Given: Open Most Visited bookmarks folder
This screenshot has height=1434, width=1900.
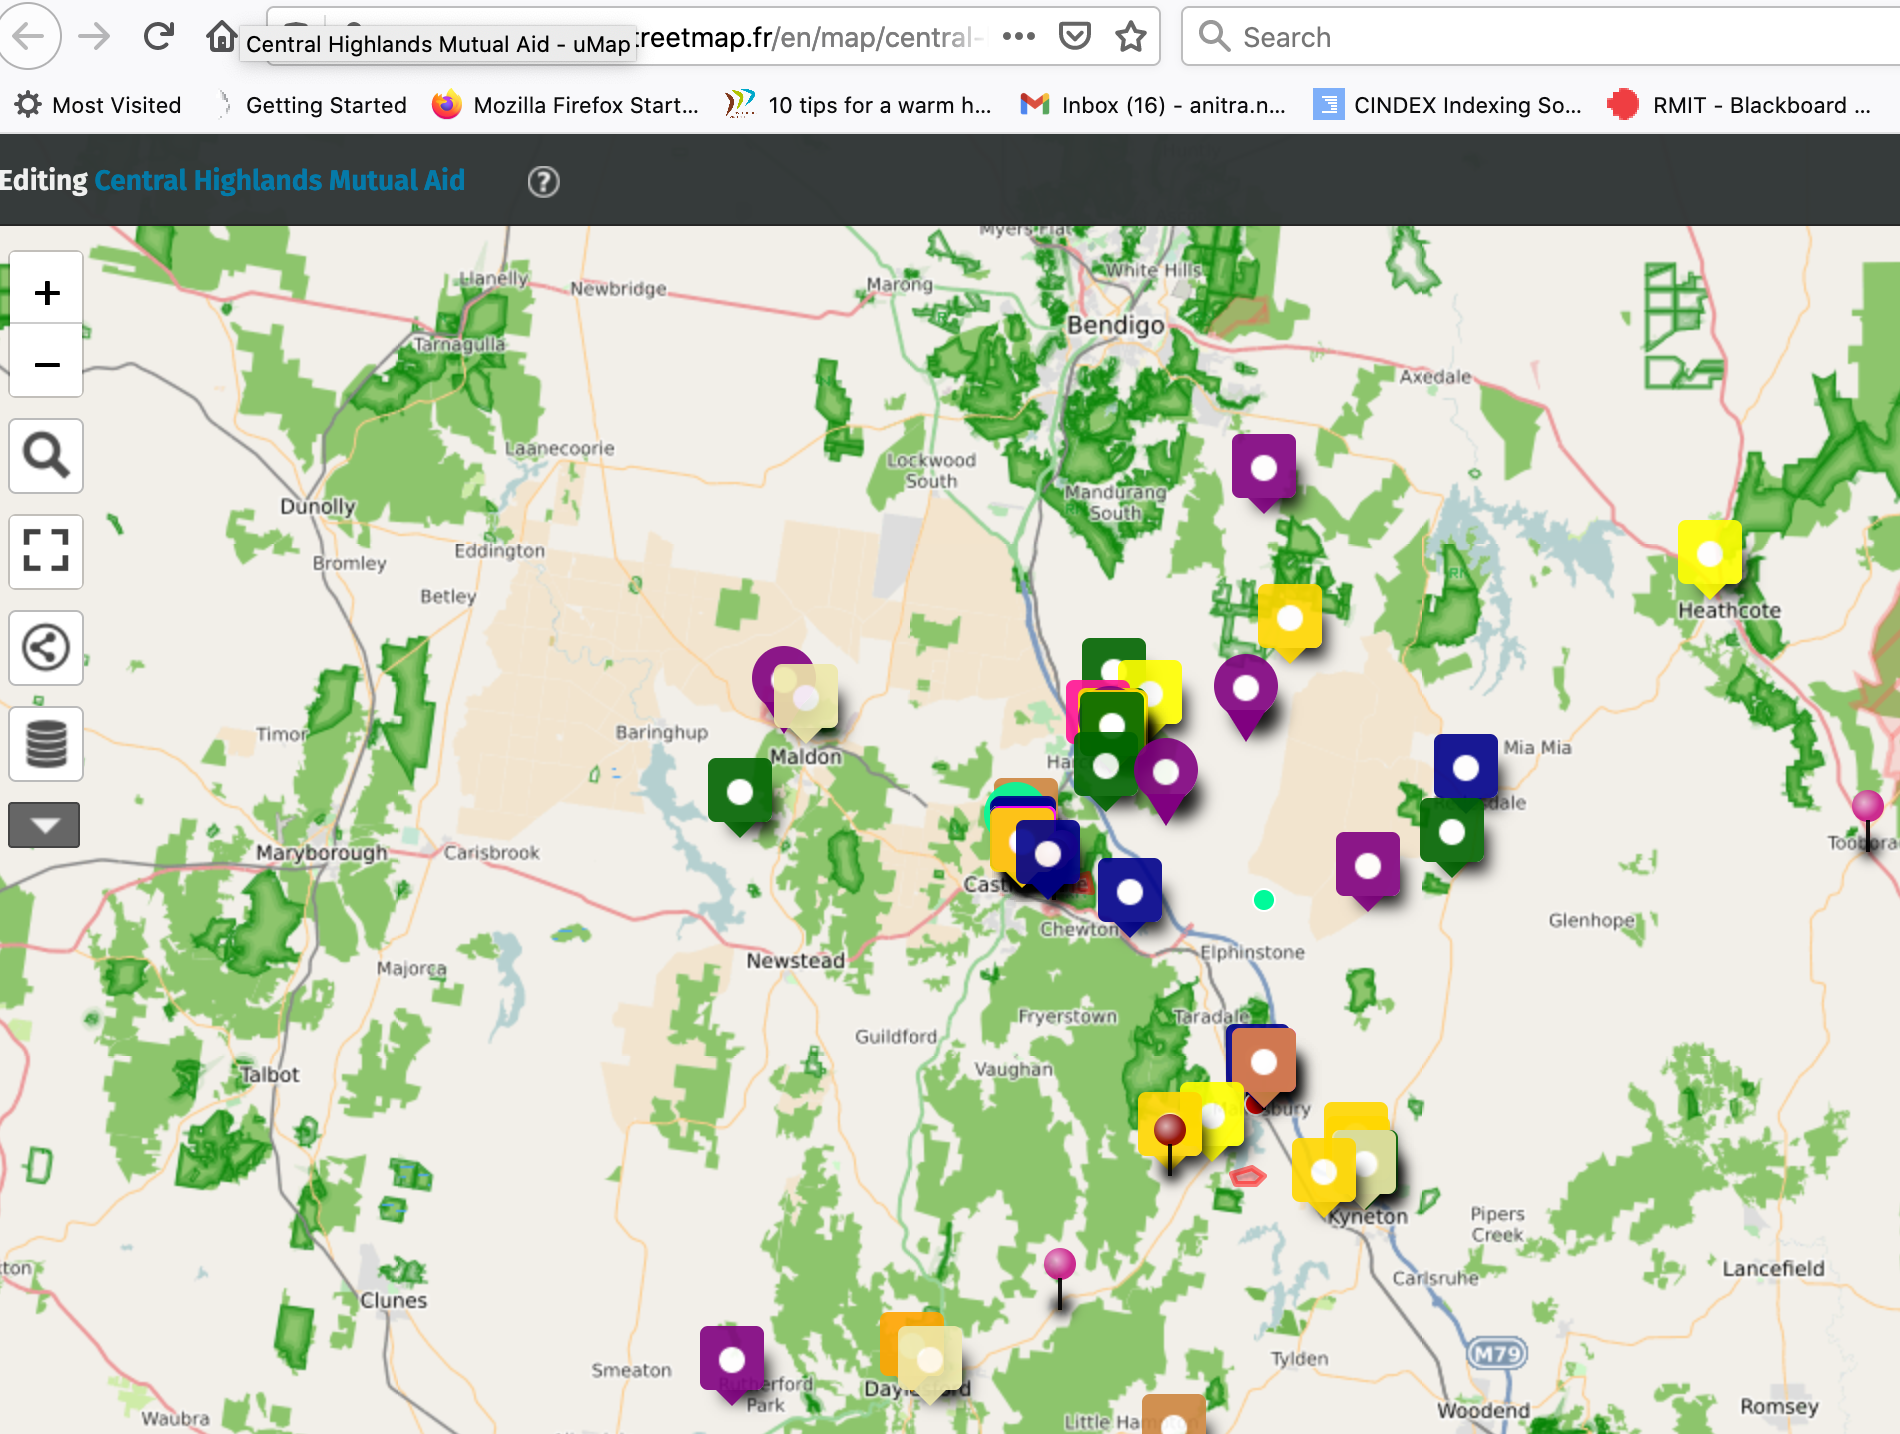Looking at the screenshot, I should coord(98,105).
